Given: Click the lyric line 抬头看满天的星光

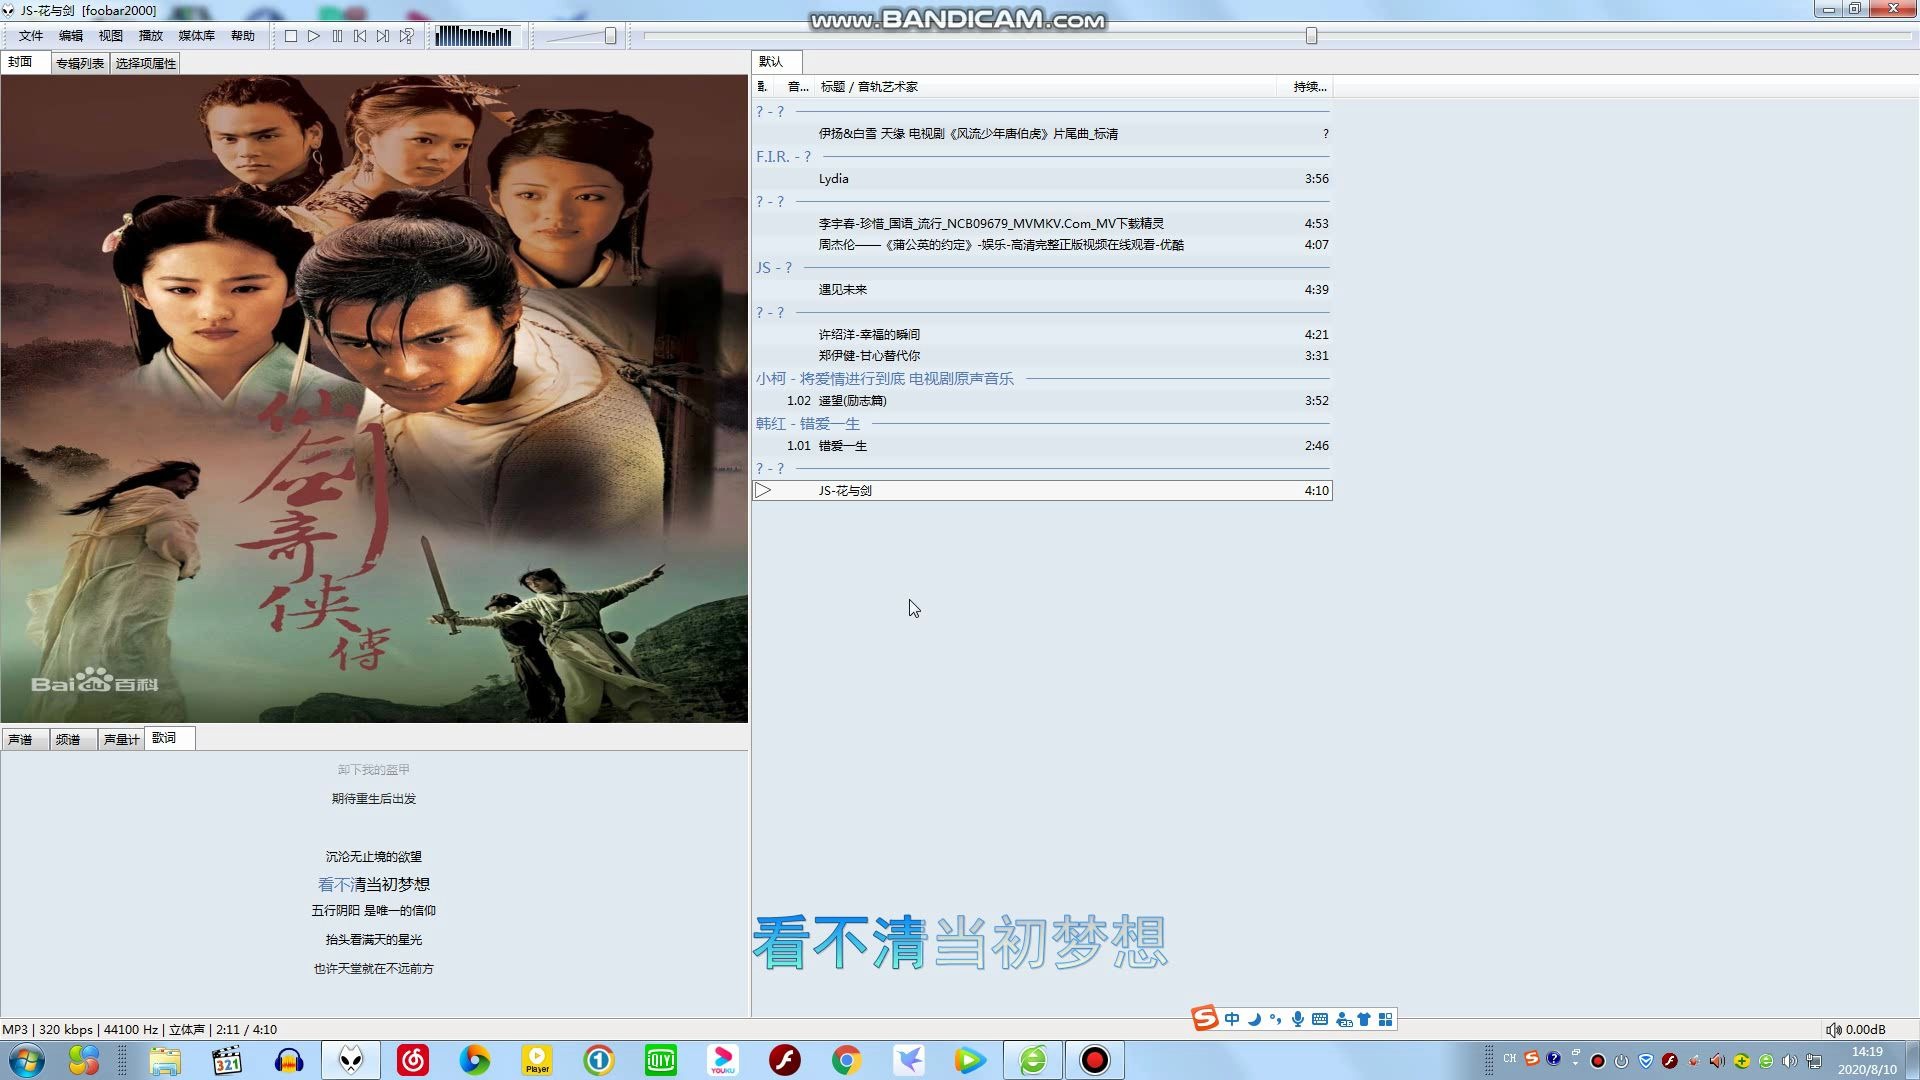Looking at the screenshot, I should point(374,940).
